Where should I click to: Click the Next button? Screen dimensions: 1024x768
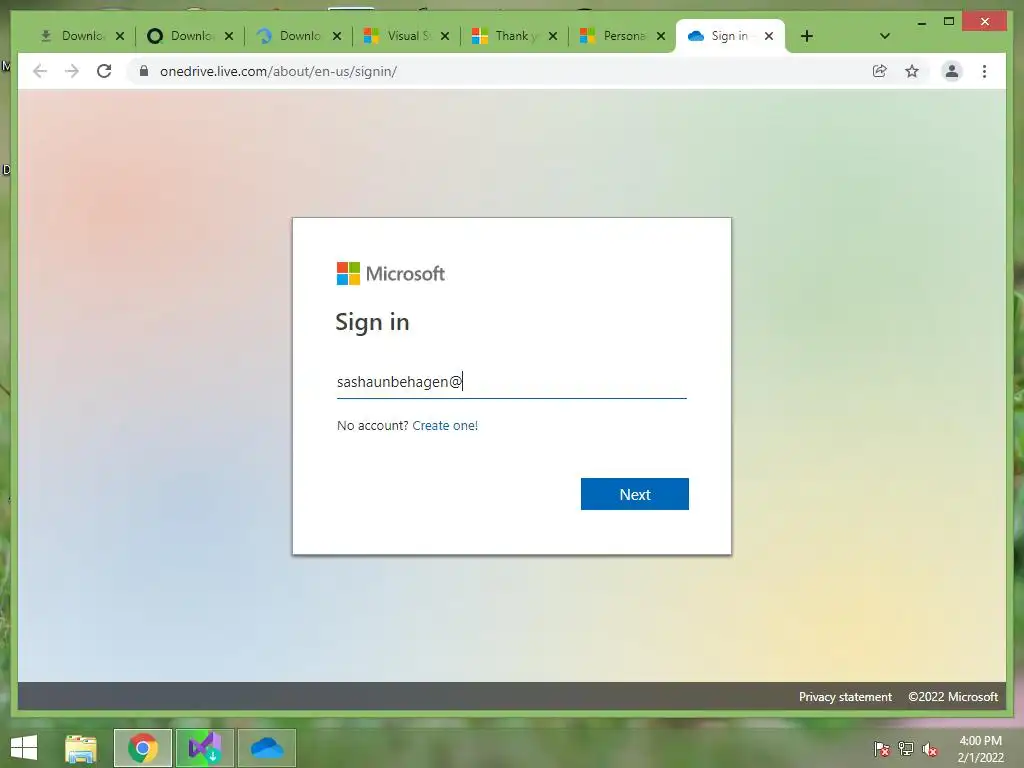[x=635, y=494]
